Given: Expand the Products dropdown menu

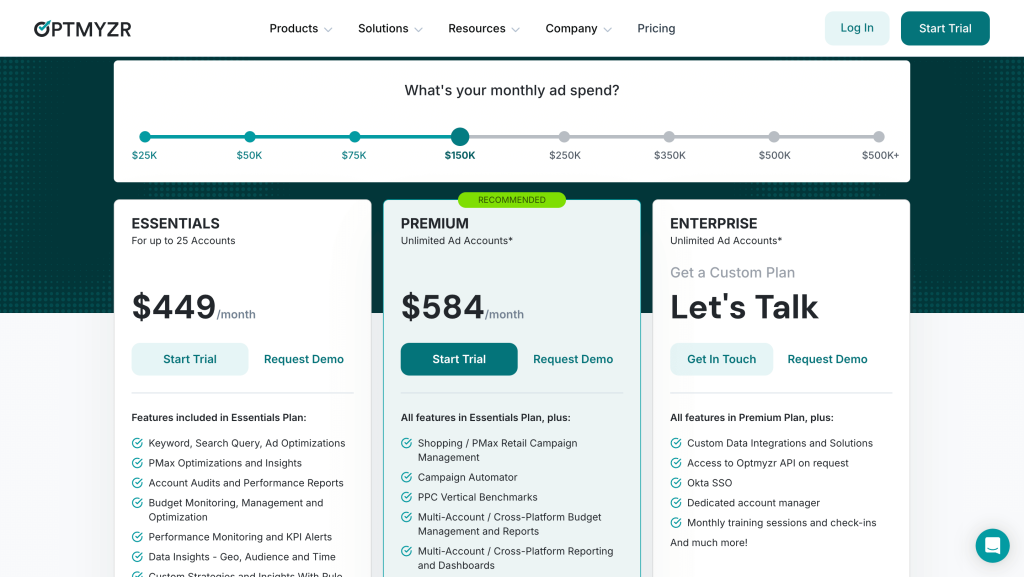Looking at the screenshot, I should (x=293, y=28).
